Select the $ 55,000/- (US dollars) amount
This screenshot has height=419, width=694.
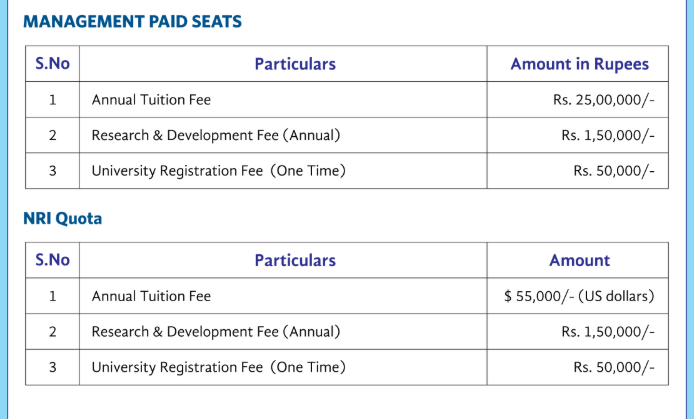[x=579, y=296]
